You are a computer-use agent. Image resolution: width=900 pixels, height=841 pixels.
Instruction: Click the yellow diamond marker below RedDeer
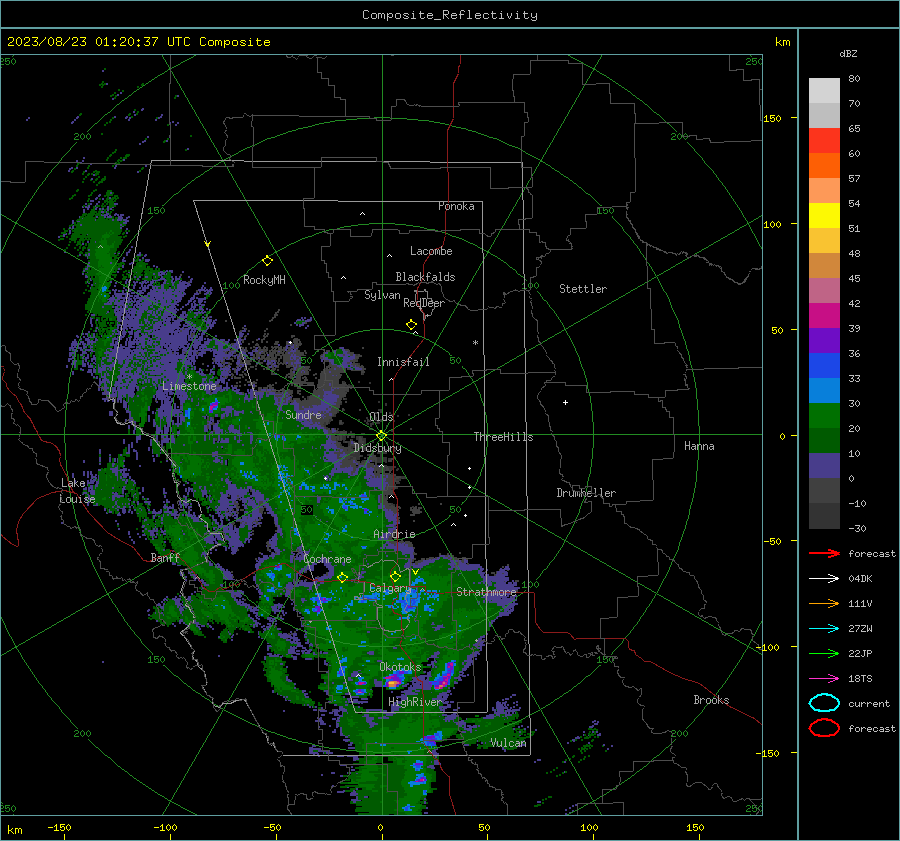(x=411, y=325)
